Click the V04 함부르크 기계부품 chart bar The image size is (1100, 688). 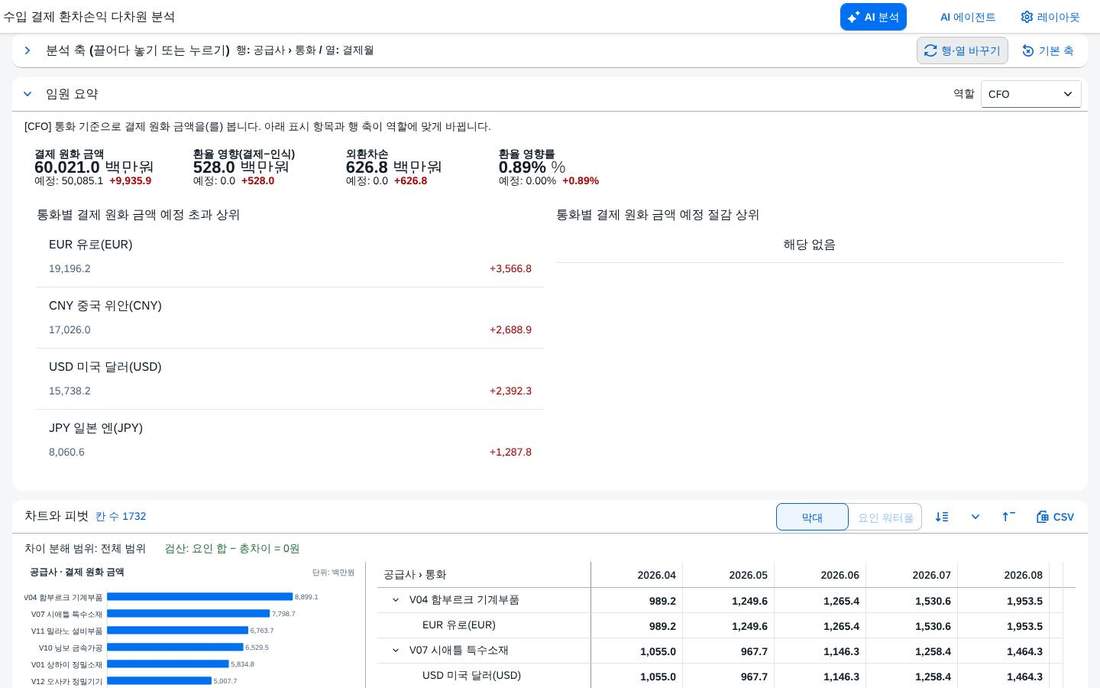point(200,597)
